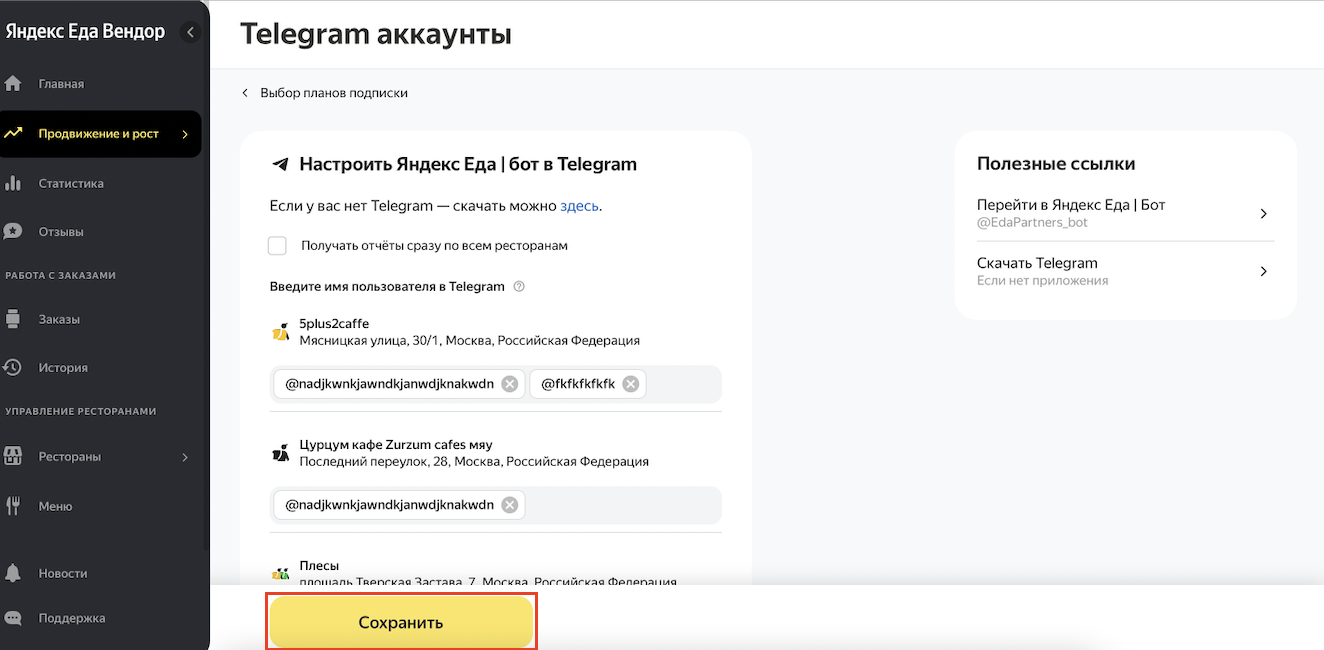This screenshot has height=650, width=1324.
Task: Click the Полезные ссылки heading
Action: 1056,164
